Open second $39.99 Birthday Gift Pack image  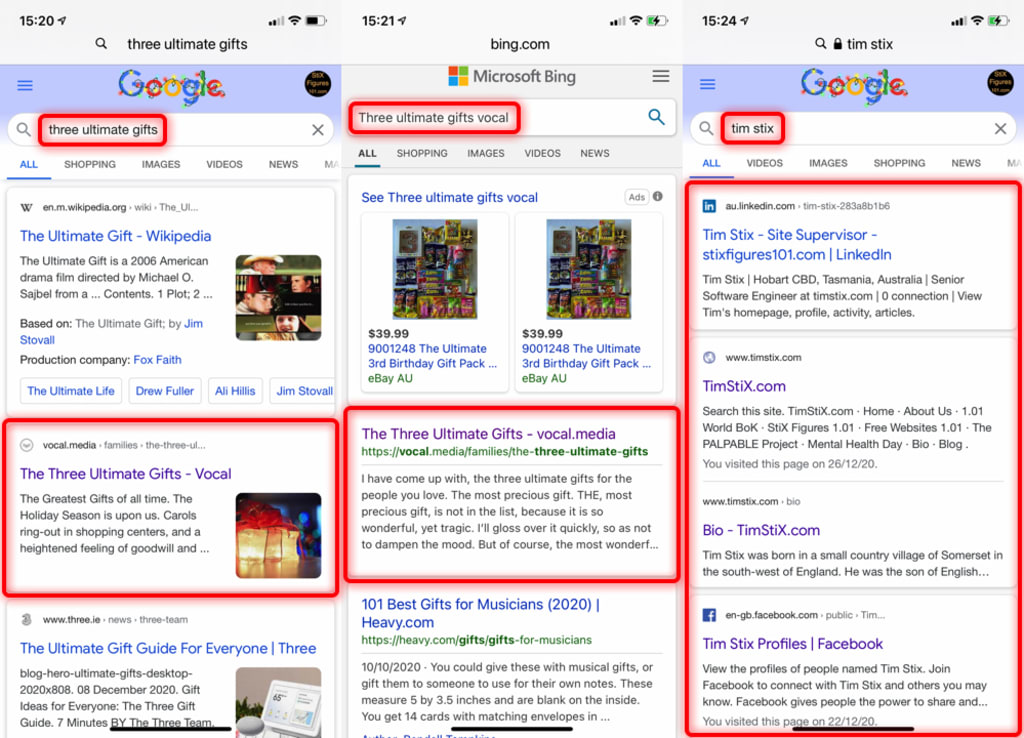(588, 268)
